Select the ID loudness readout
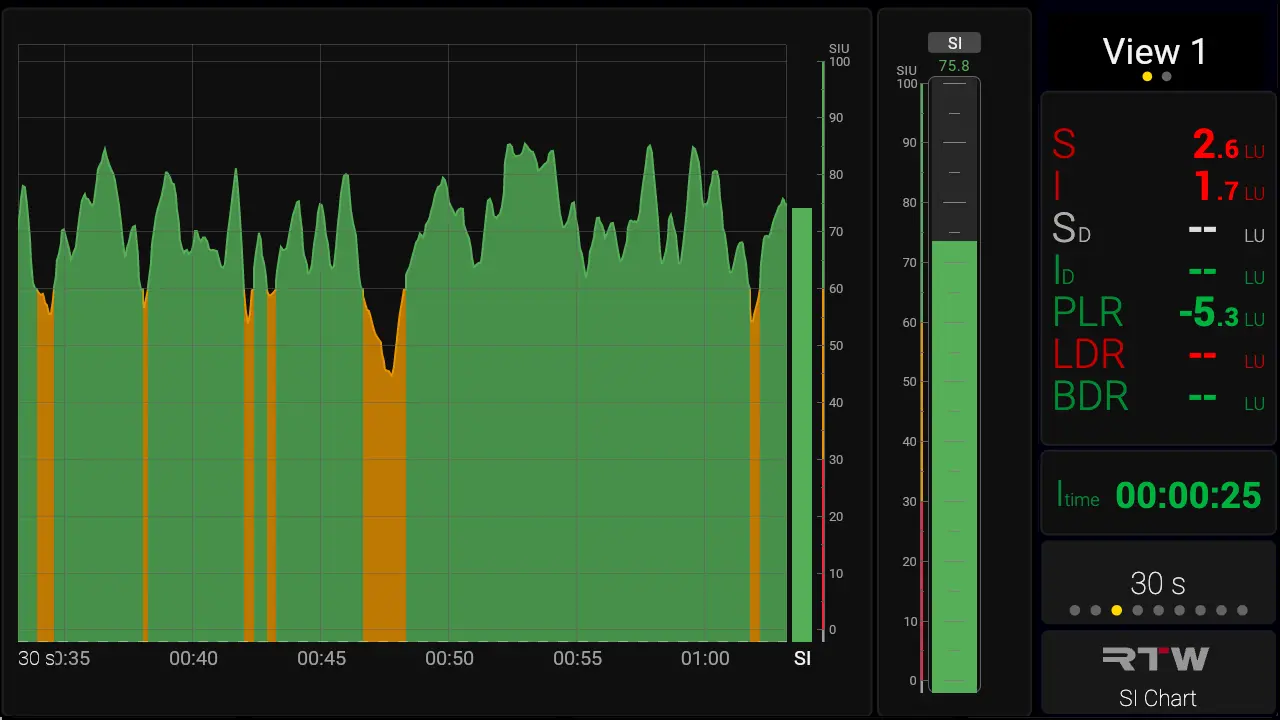 (x=1158, y=272)
